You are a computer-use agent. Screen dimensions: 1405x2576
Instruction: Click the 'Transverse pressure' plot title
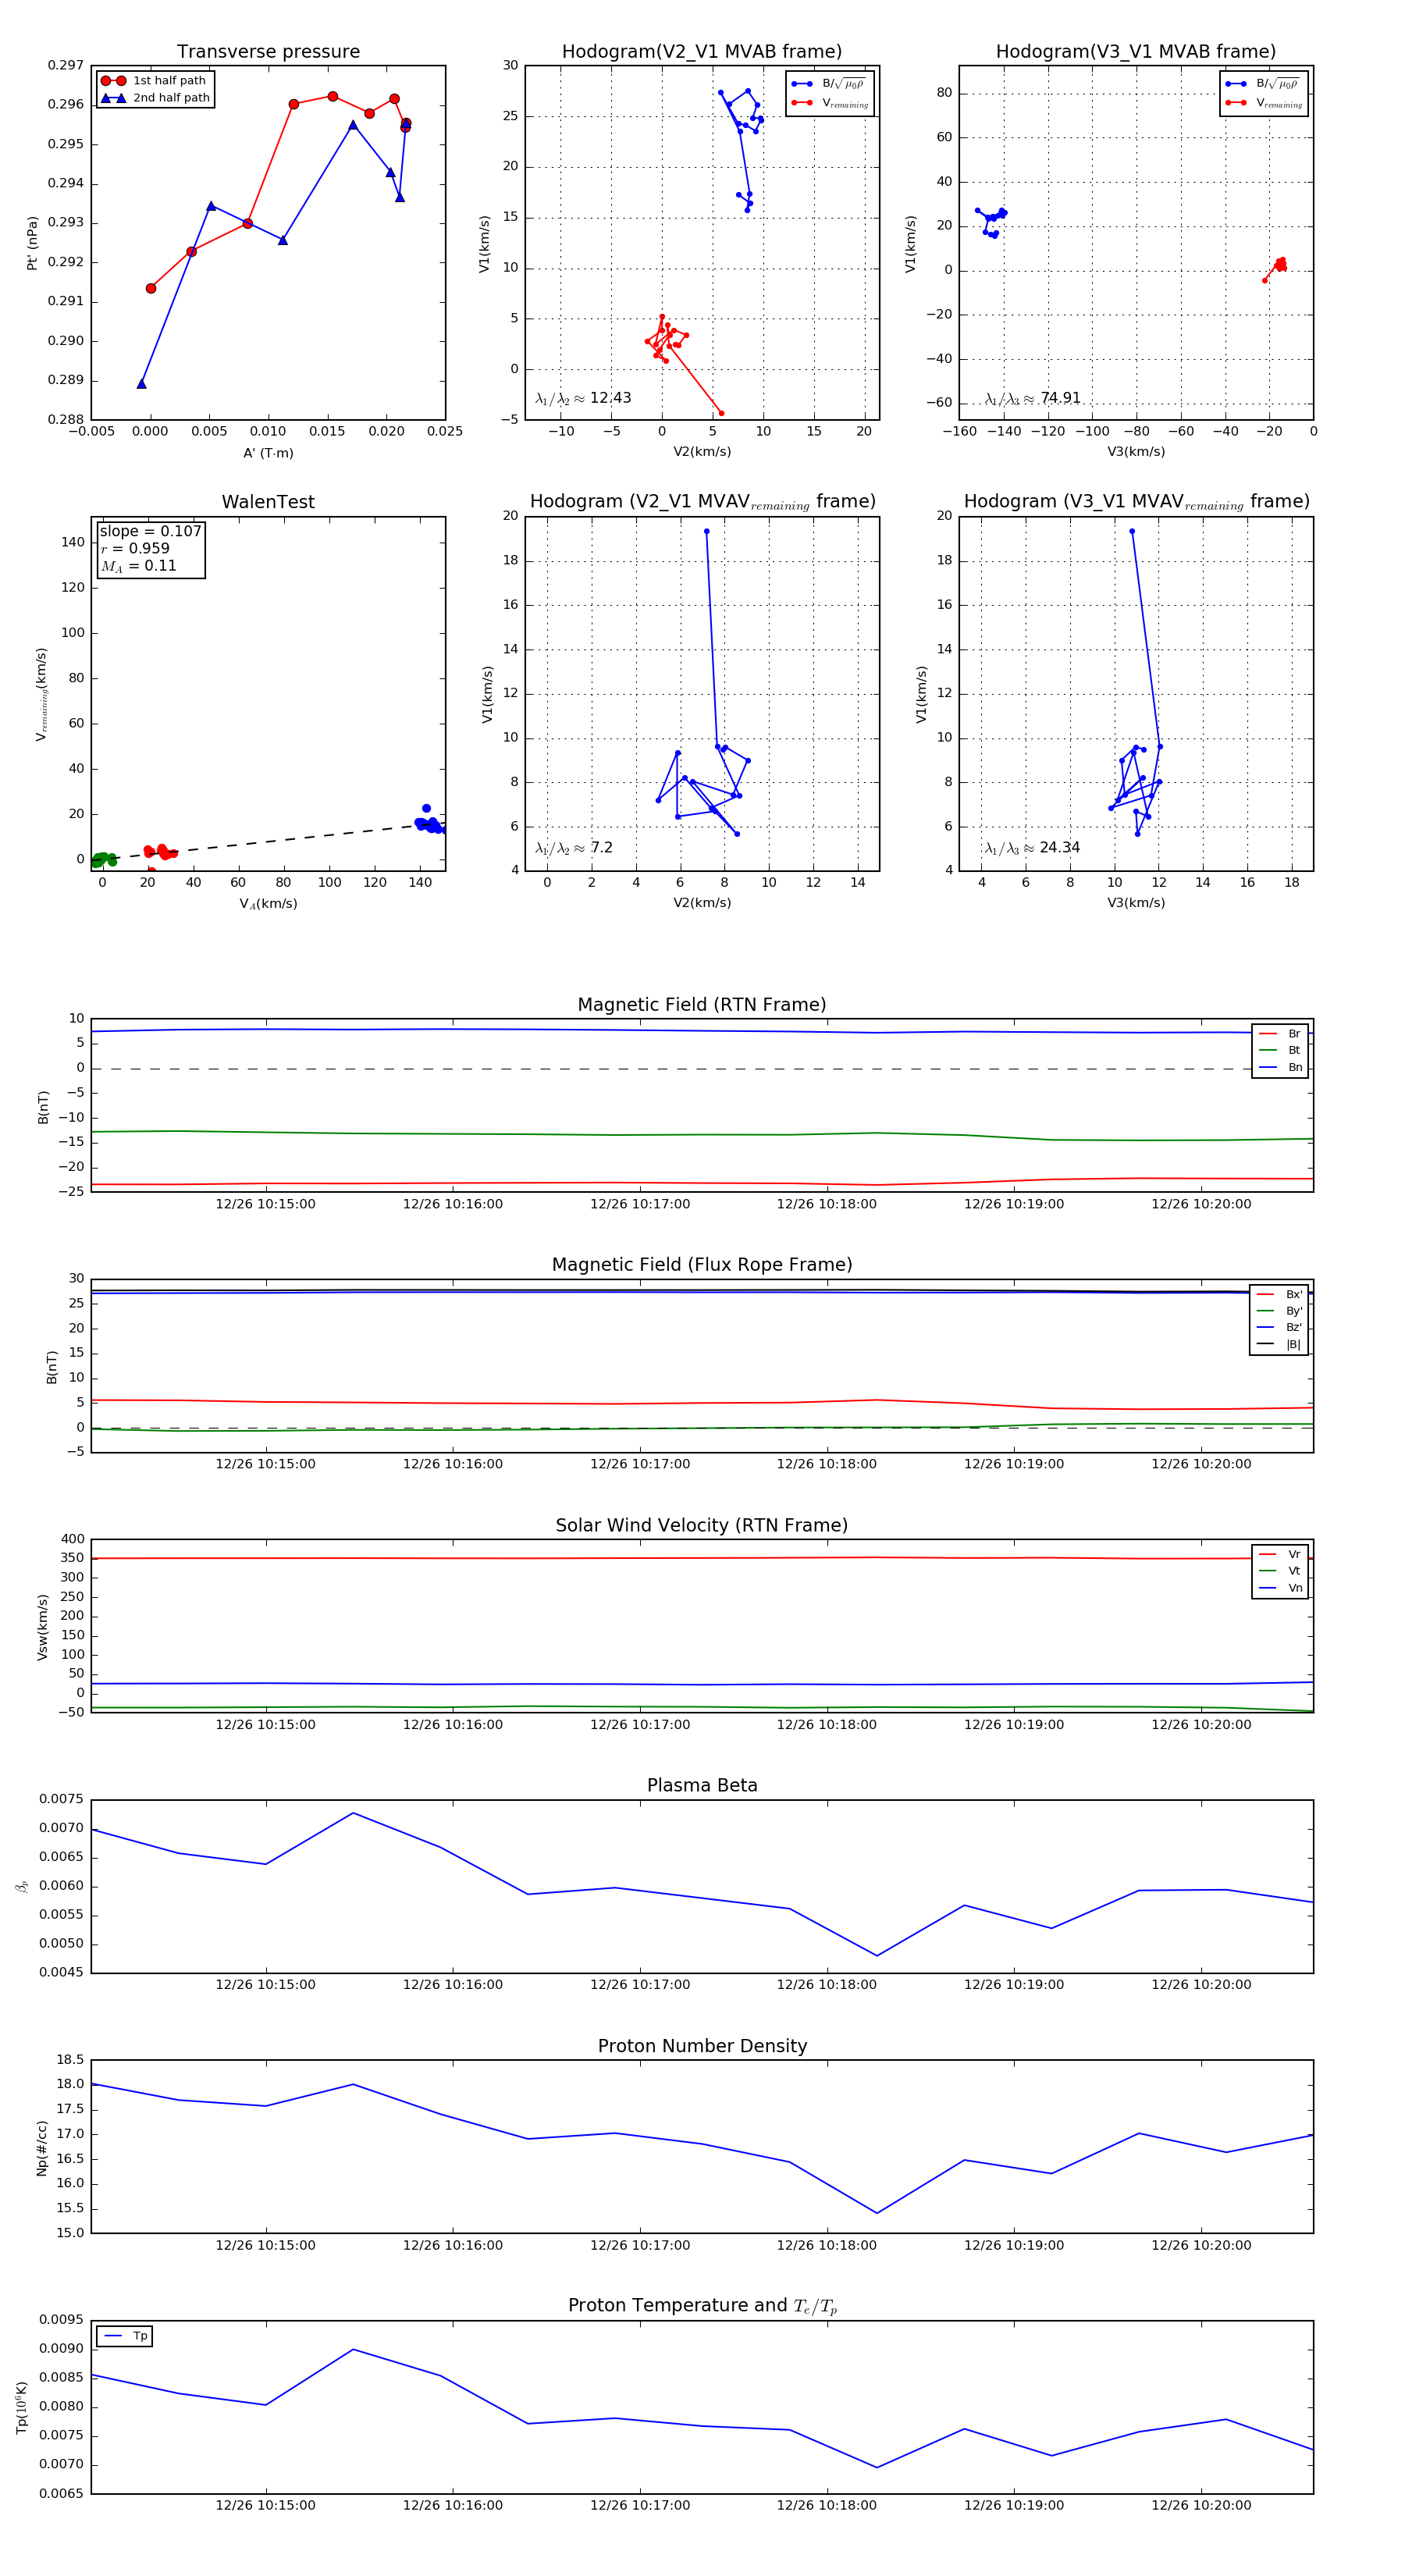268,52
